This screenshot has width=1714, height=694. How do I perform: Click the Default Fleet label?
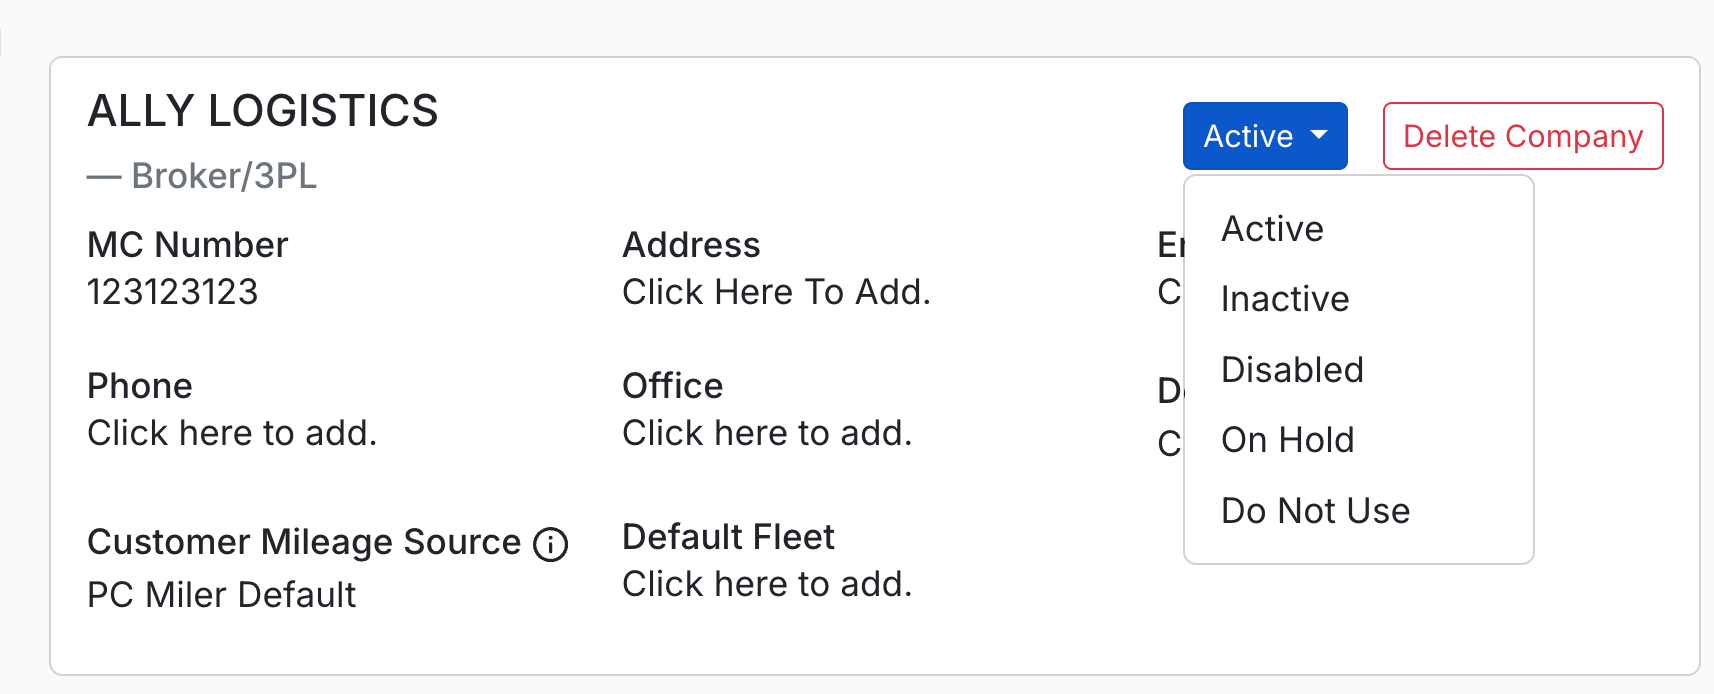728,537
